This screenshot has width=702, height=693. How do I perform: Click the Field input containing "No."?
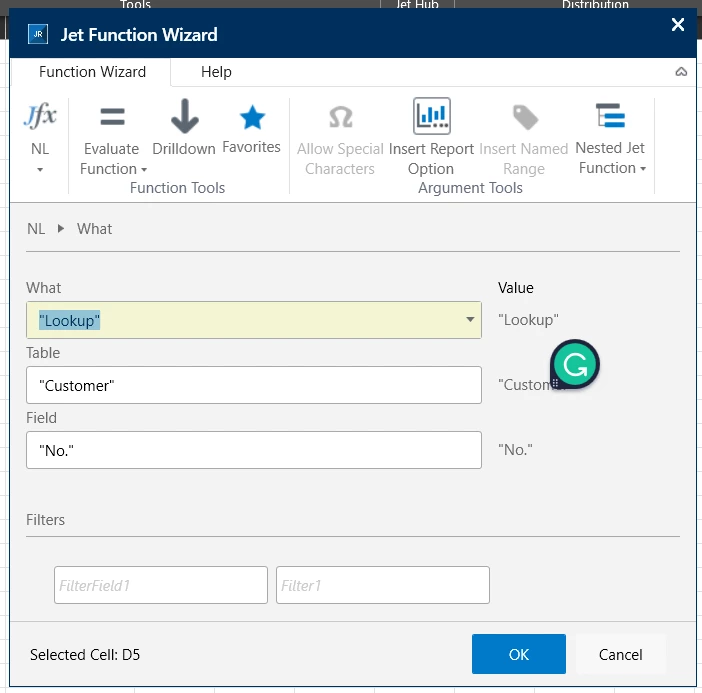(254, 450)
